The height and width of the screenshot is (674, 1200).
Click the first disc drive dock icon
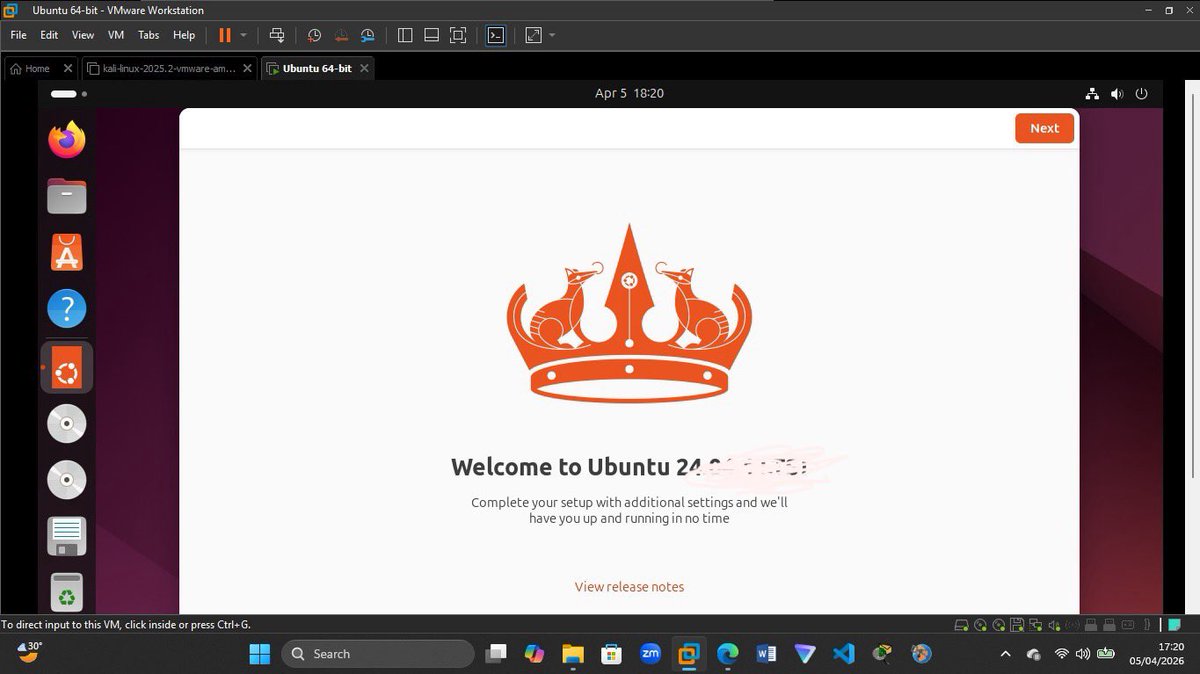pyautogui.click(x=67, y=424)
